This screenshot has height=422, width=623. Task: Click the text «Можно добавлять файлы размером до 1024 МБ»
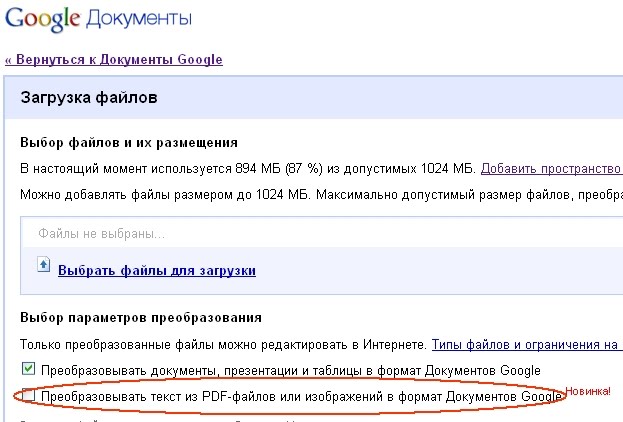click(x=164, y=195)
